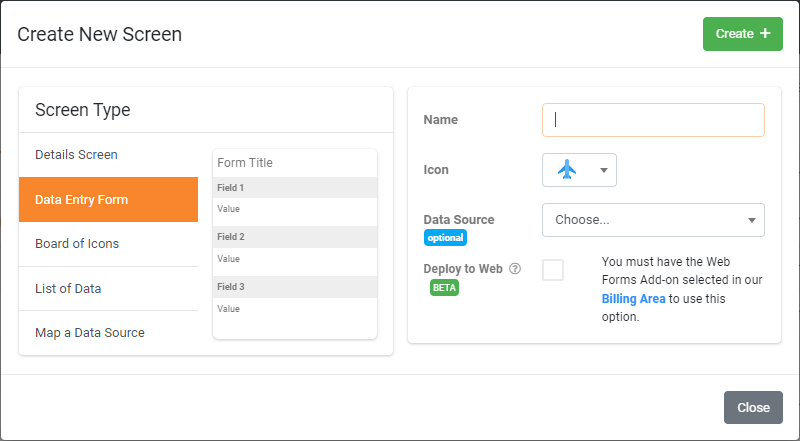Open the Billing Area link

[634, 299]
